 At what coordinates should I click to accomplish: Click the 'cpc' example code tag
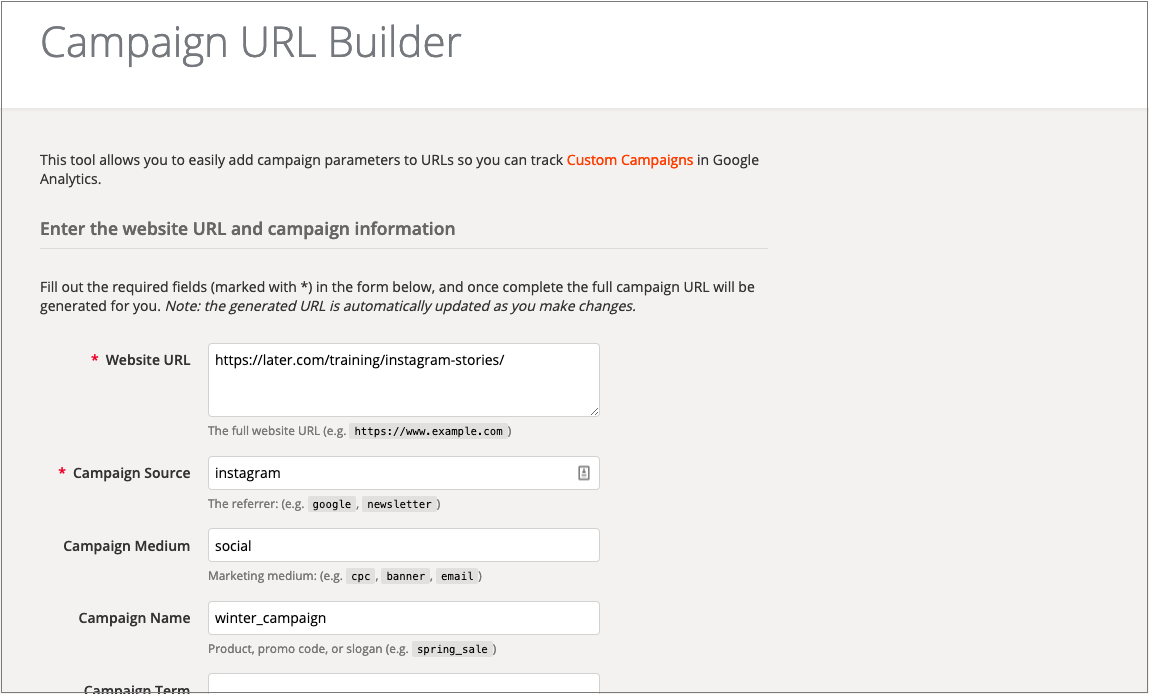point(361,576)
